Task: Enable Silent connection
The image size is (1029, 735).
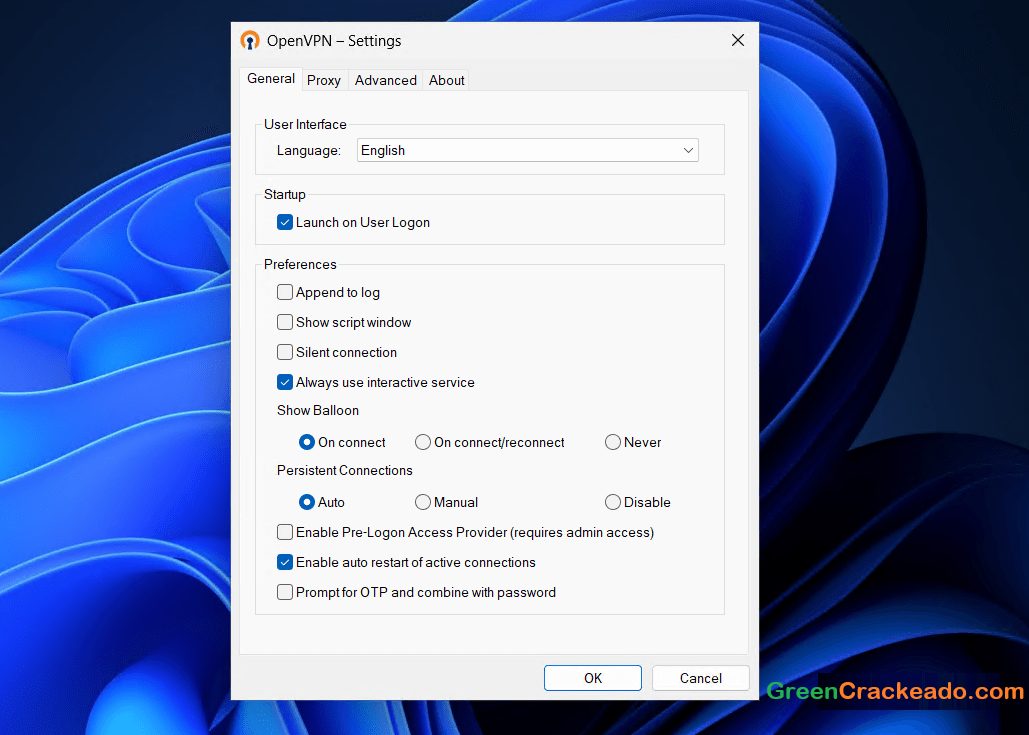Action: (x=285, y=352)
